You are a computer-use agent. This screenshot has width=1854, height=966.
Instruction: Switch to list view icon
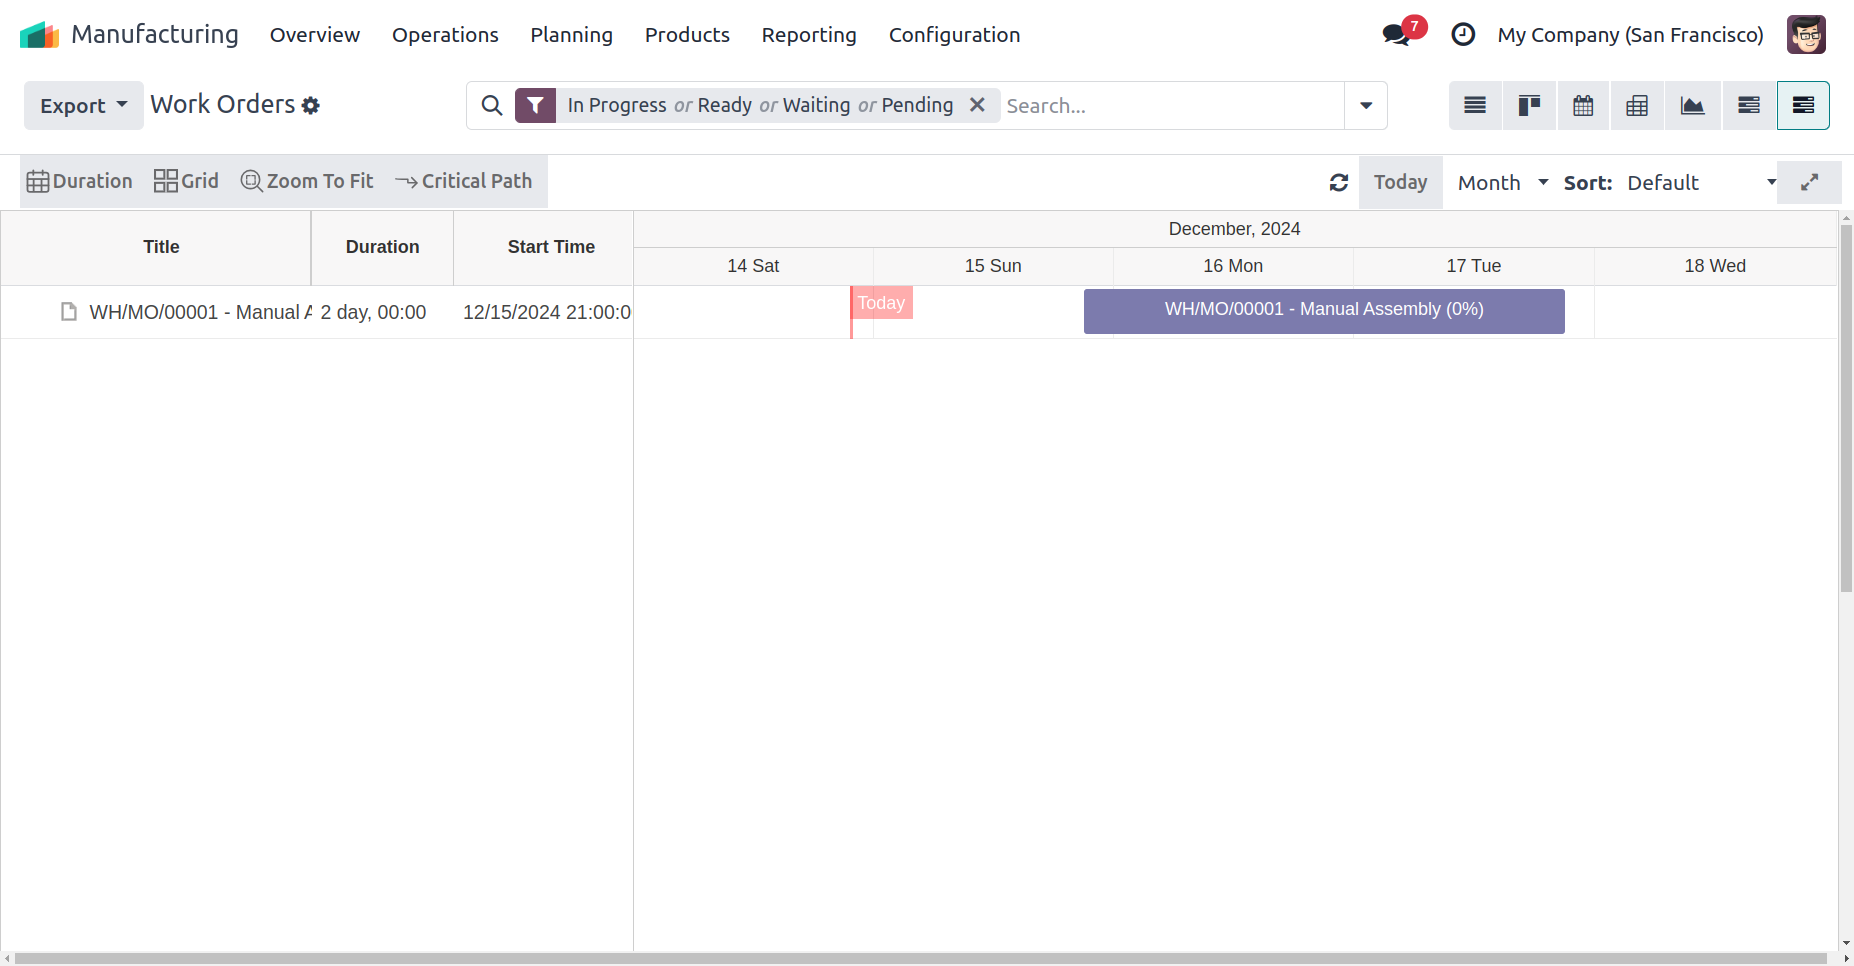[x=1474, y=106]
